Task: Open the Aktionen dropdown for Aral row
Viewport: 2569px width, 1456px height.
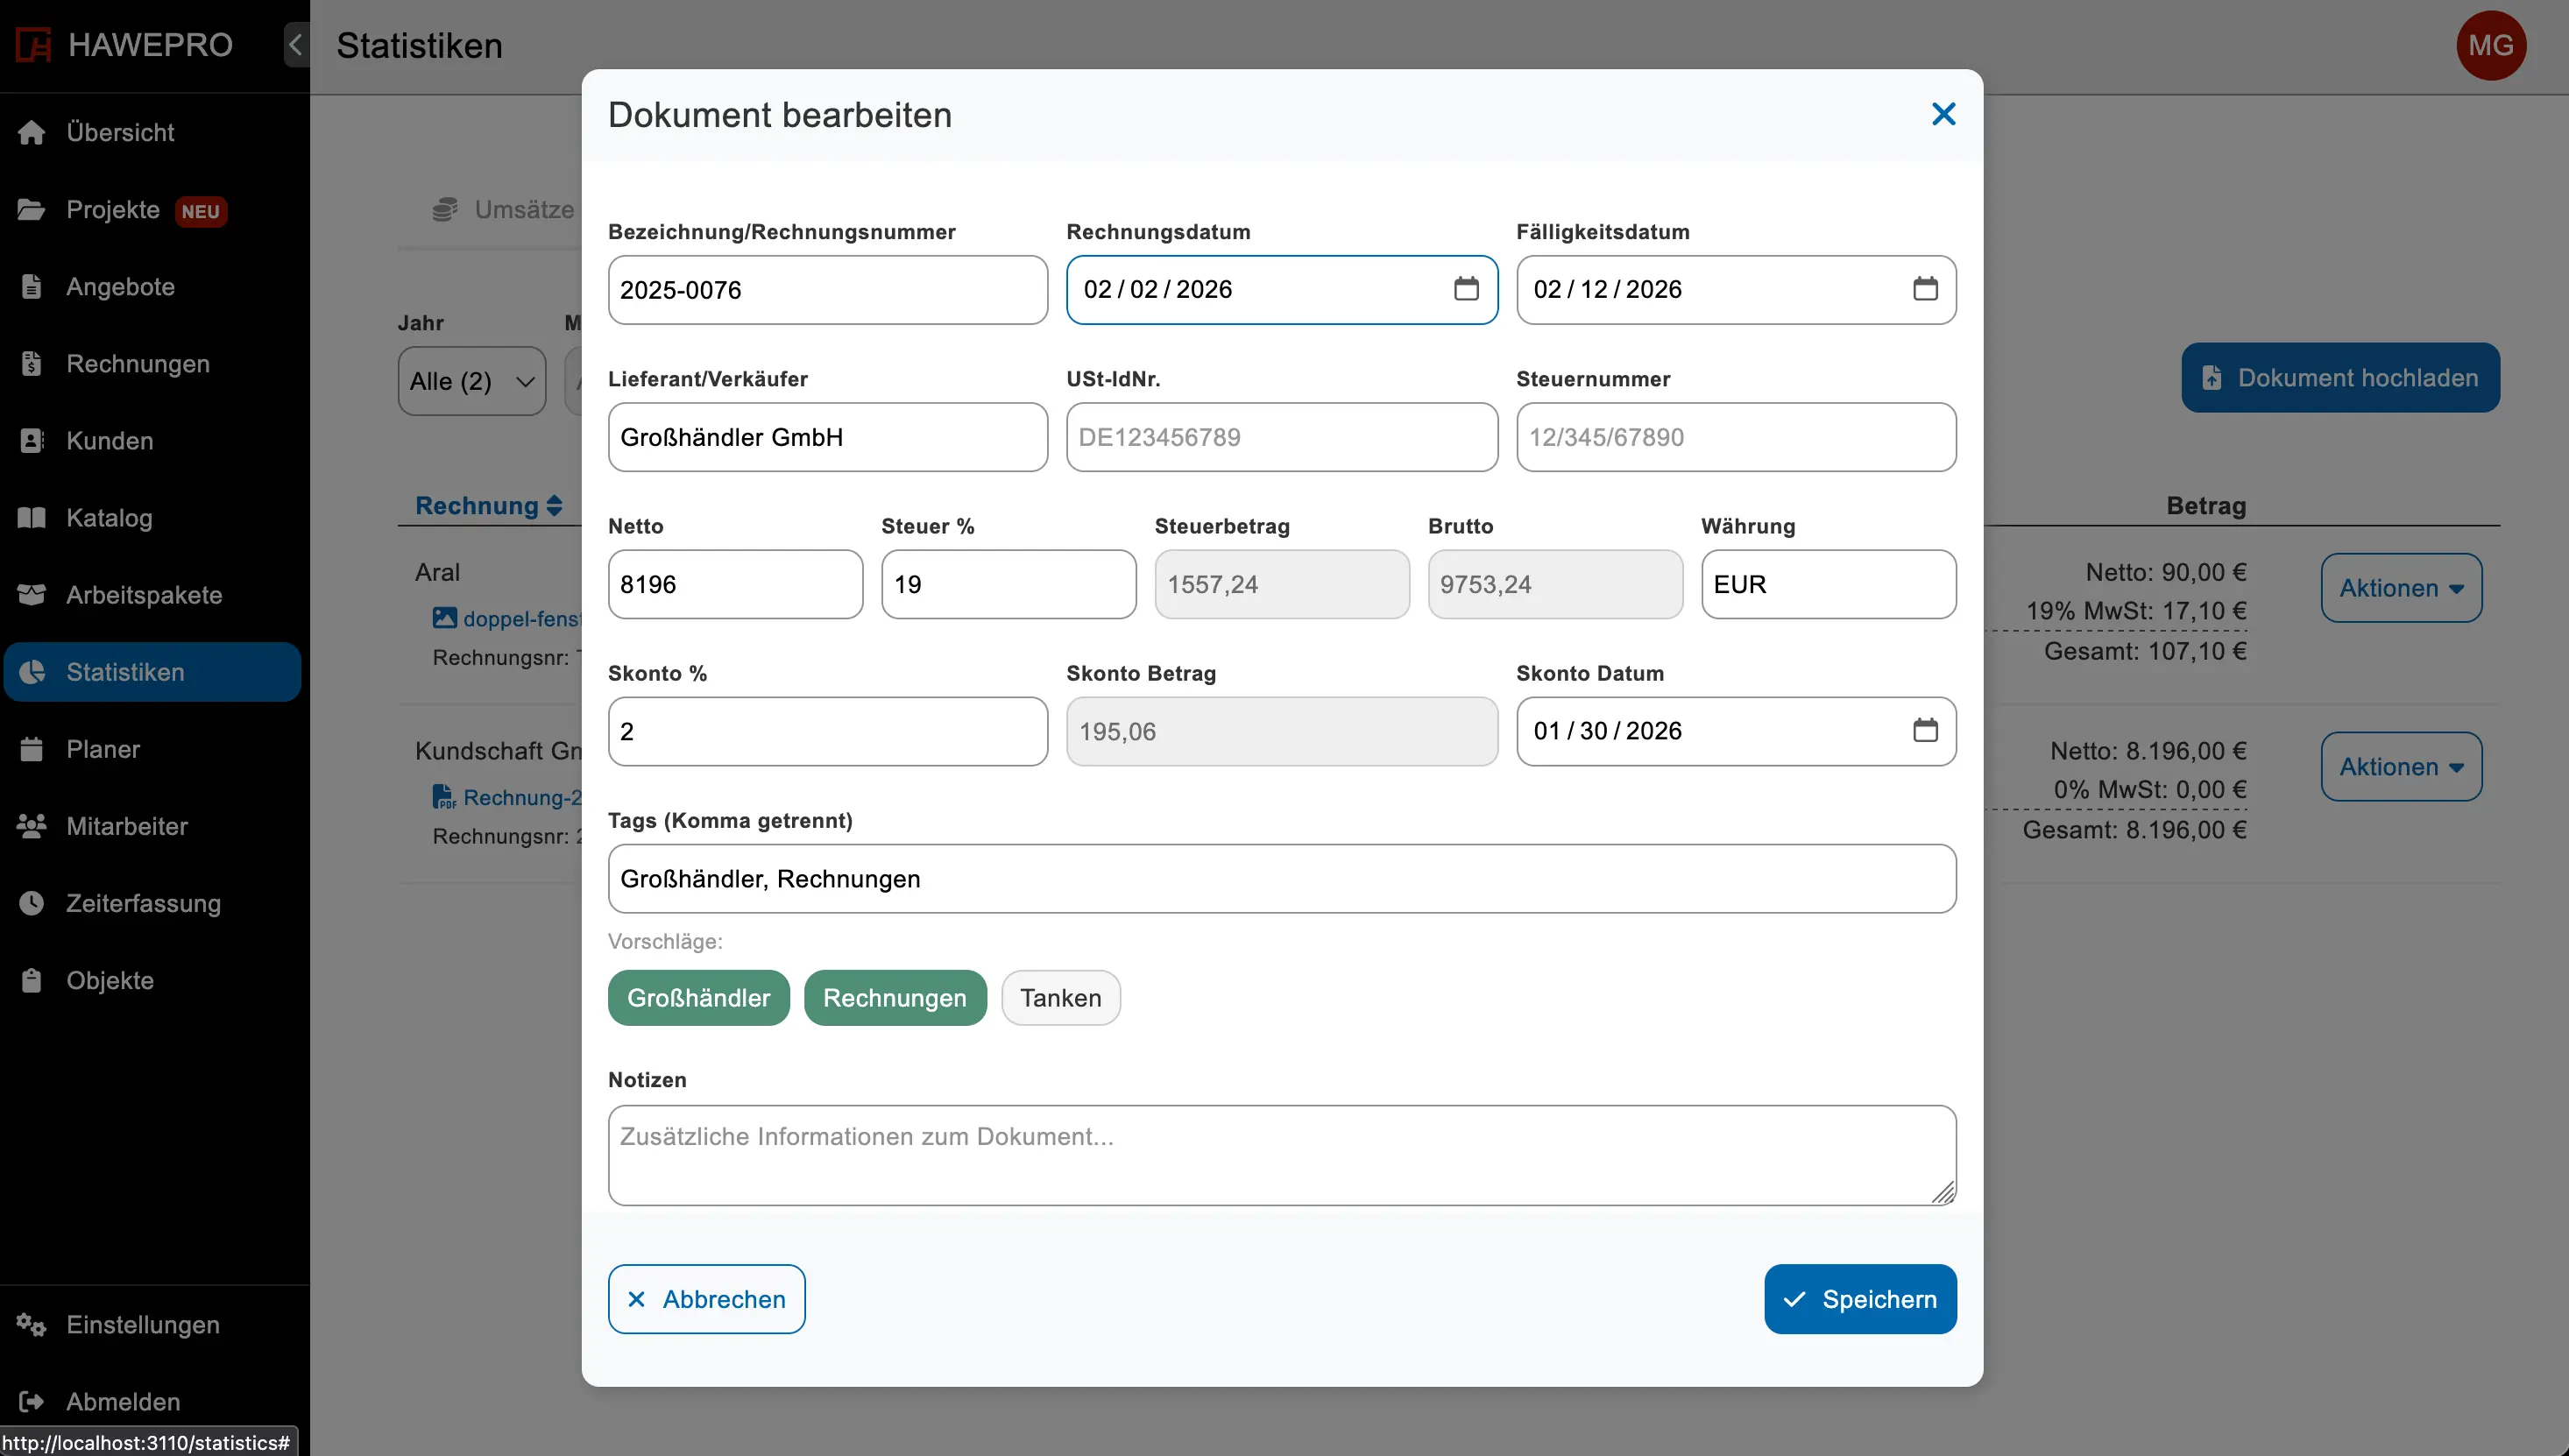Action: 2400,588
